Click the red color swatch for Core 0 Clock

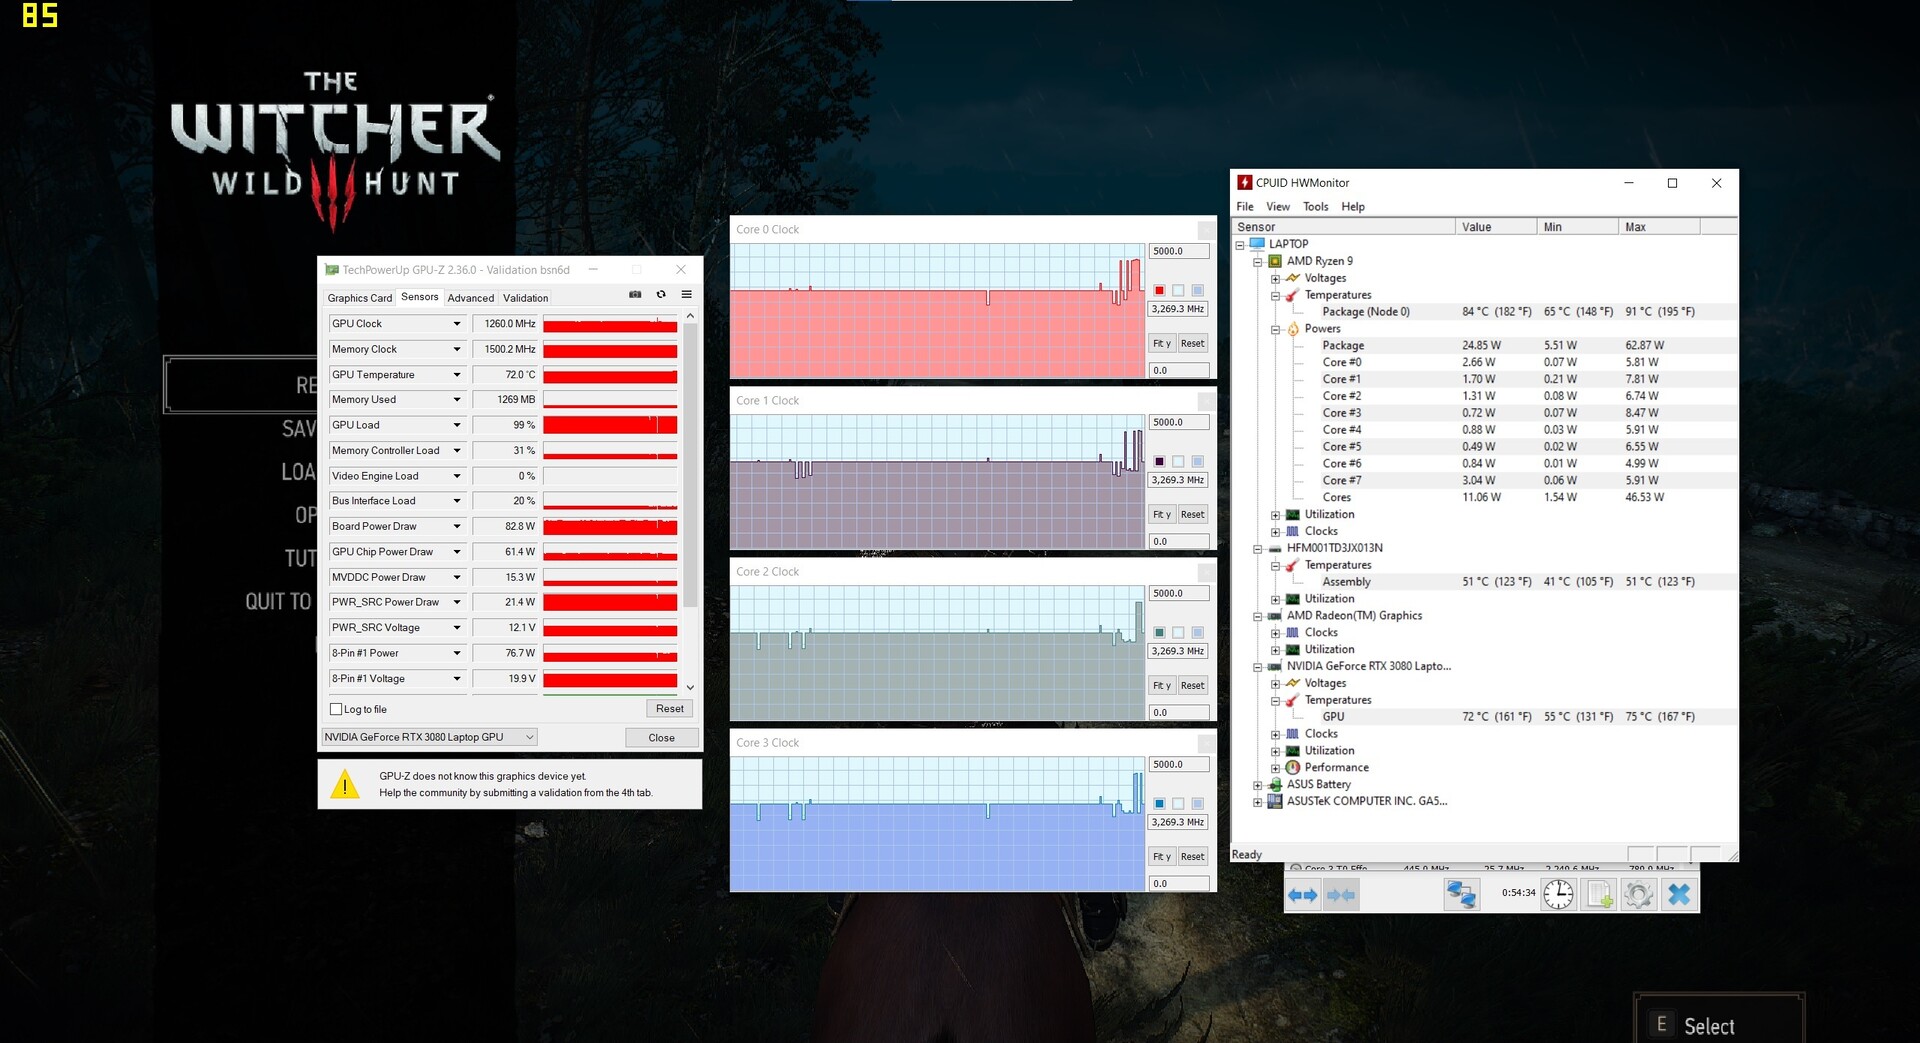[x=1160, y=291]
